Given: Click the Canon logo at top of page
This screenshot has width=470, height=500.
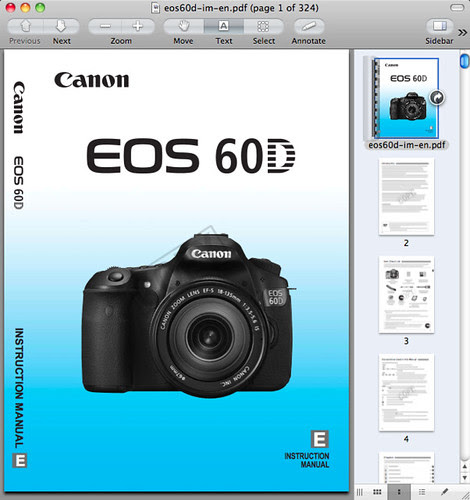Looking at the screenshot, I should click(x=92, y=80).
